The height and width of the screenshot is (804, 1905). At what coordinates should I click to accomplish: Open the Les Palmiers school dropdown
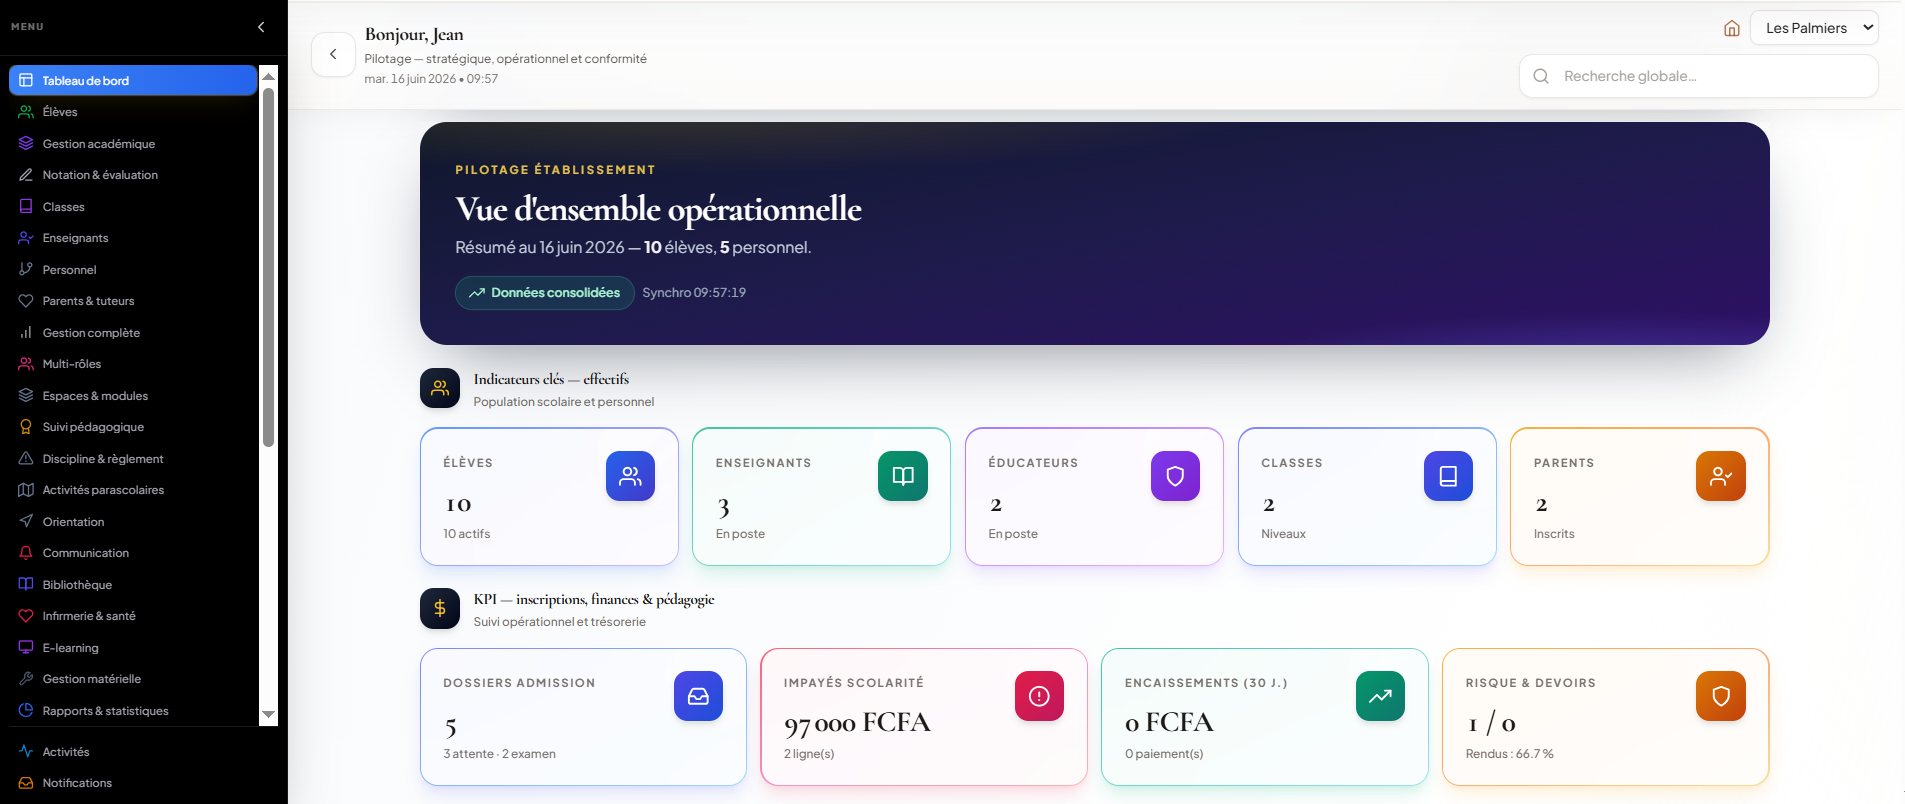pyautogui.click(x=1814, y=28)
